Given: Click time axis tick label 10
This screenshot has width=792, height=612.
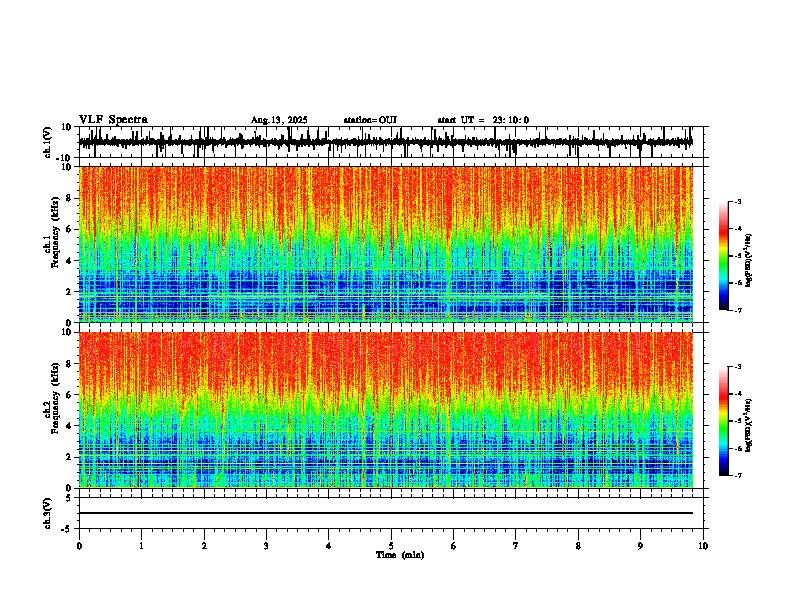Looking at the screenshot, I should [x=703, y=546].
